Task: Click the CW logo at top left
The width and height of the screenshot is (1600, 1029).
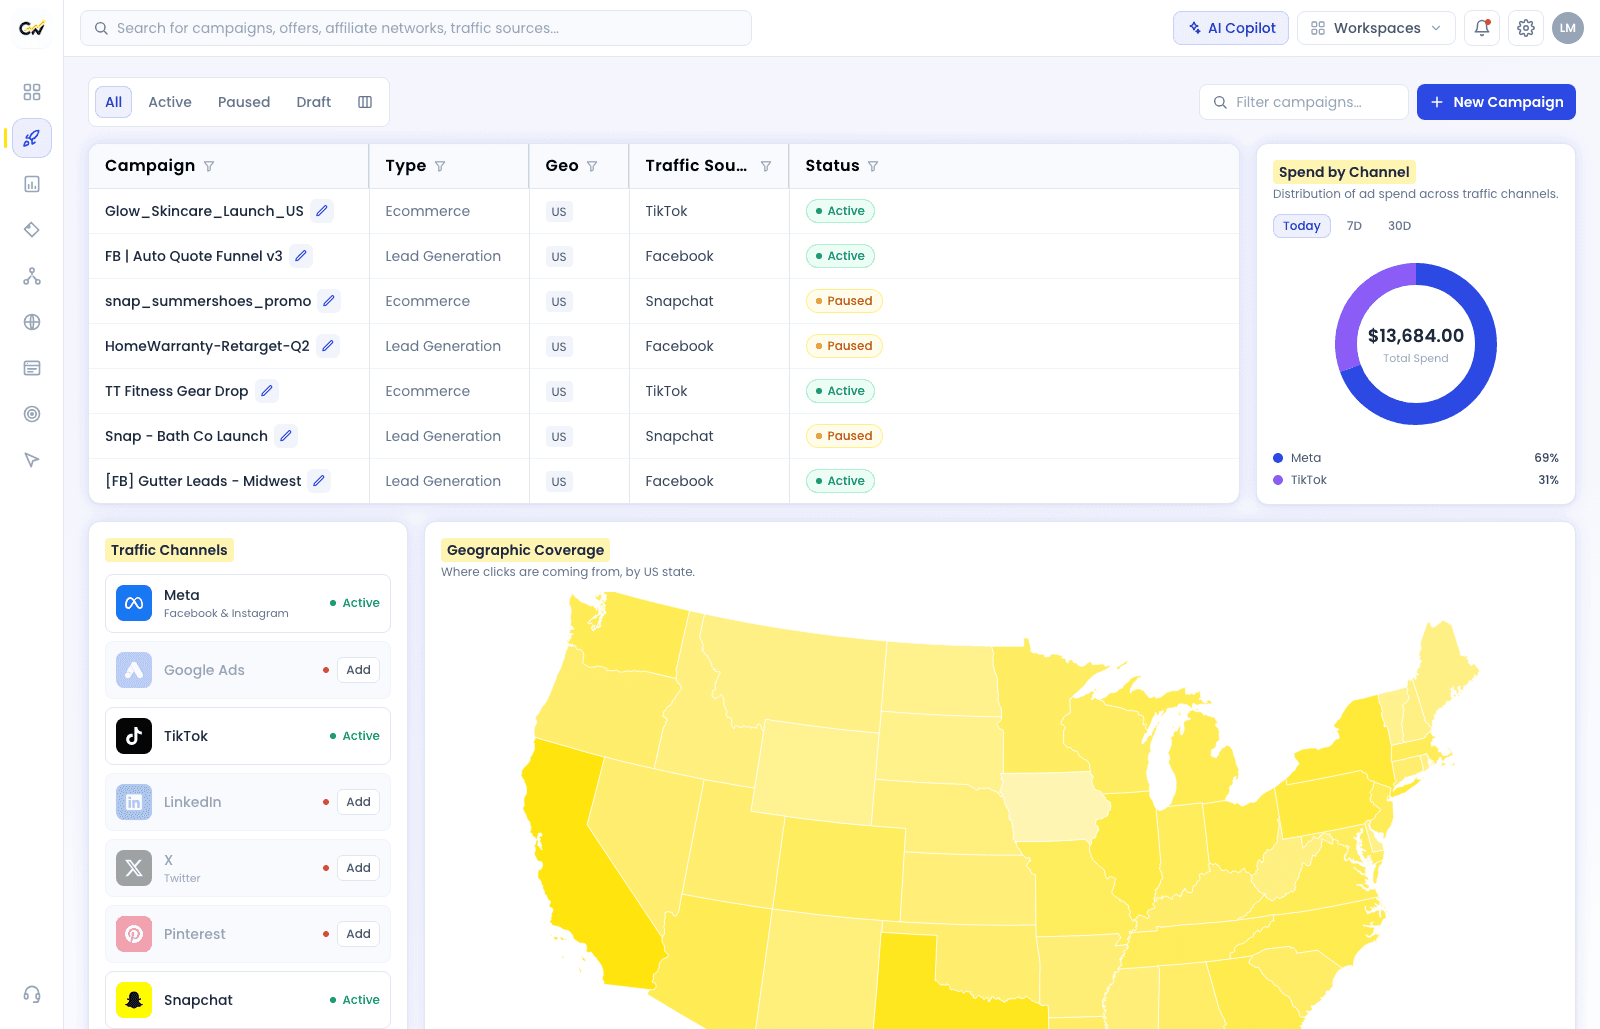Action: [x=32, y=28]
